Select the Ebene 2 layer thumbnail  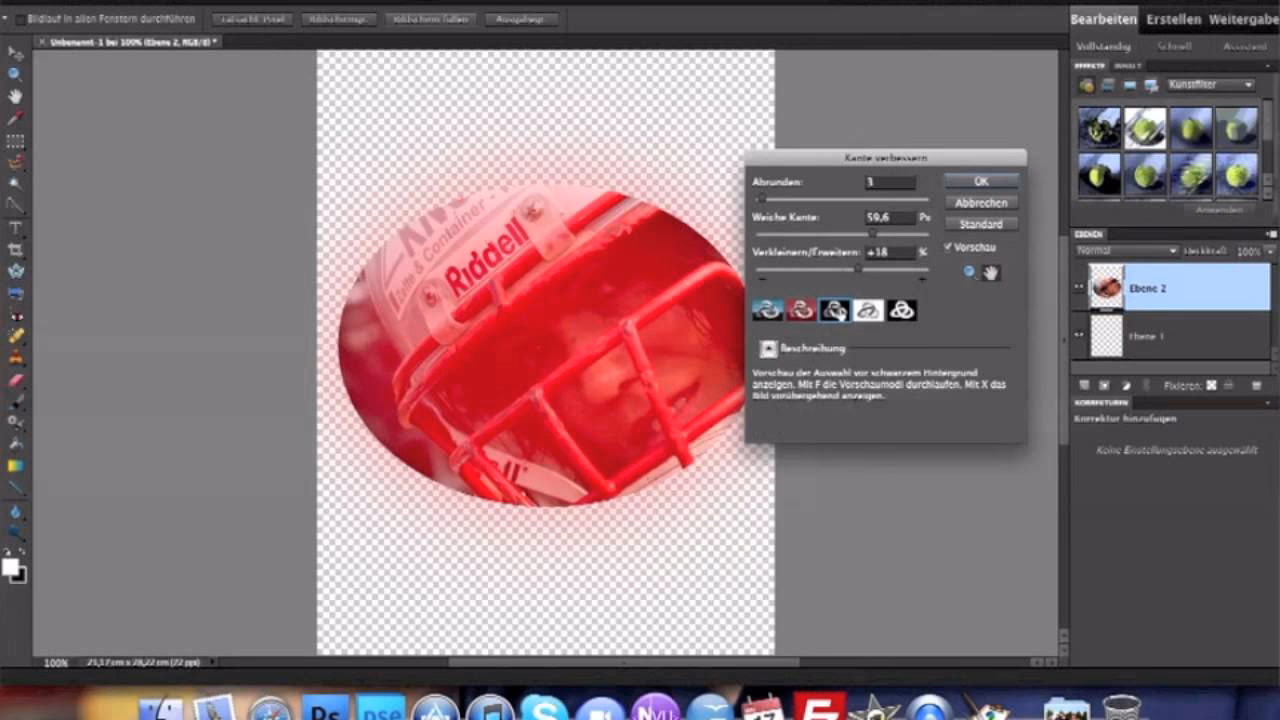click(1106, 288)
